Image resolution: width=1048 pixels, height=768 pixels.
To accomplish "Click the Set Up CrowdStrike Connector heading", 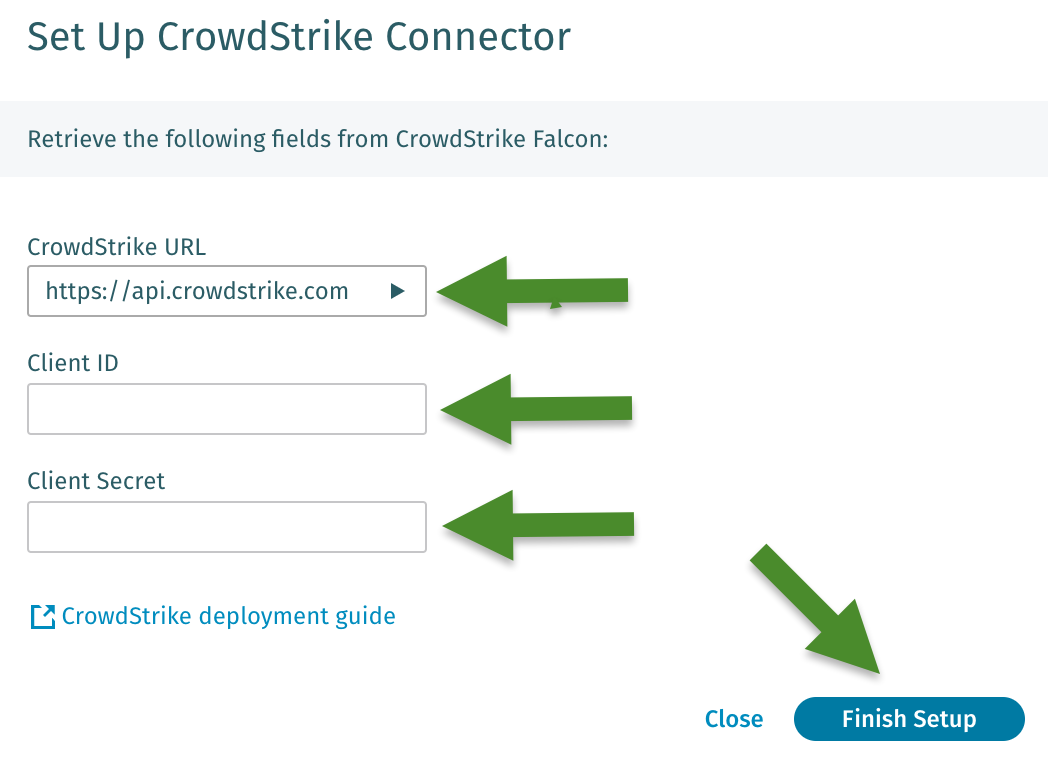I will click(x=299, y=37).
